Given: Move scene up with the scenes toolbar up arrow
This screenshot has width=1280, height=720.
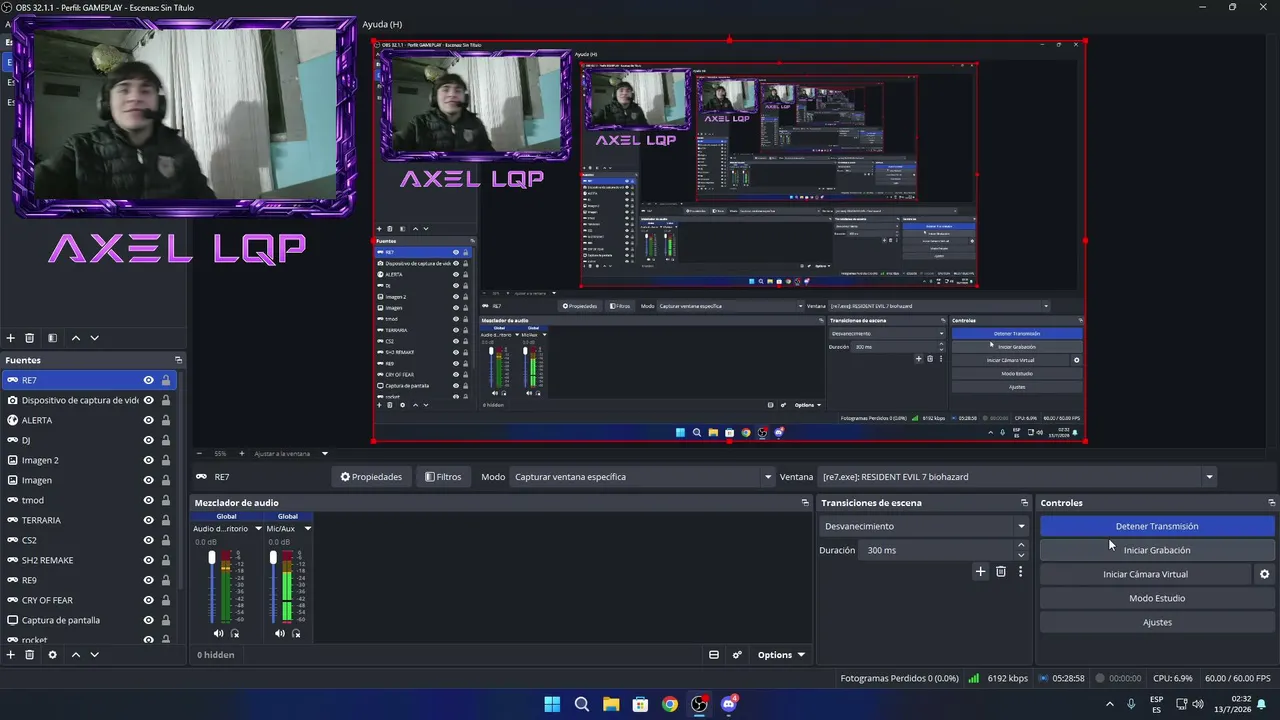Looking at the screenshot, I should click(x=75, y=338).
